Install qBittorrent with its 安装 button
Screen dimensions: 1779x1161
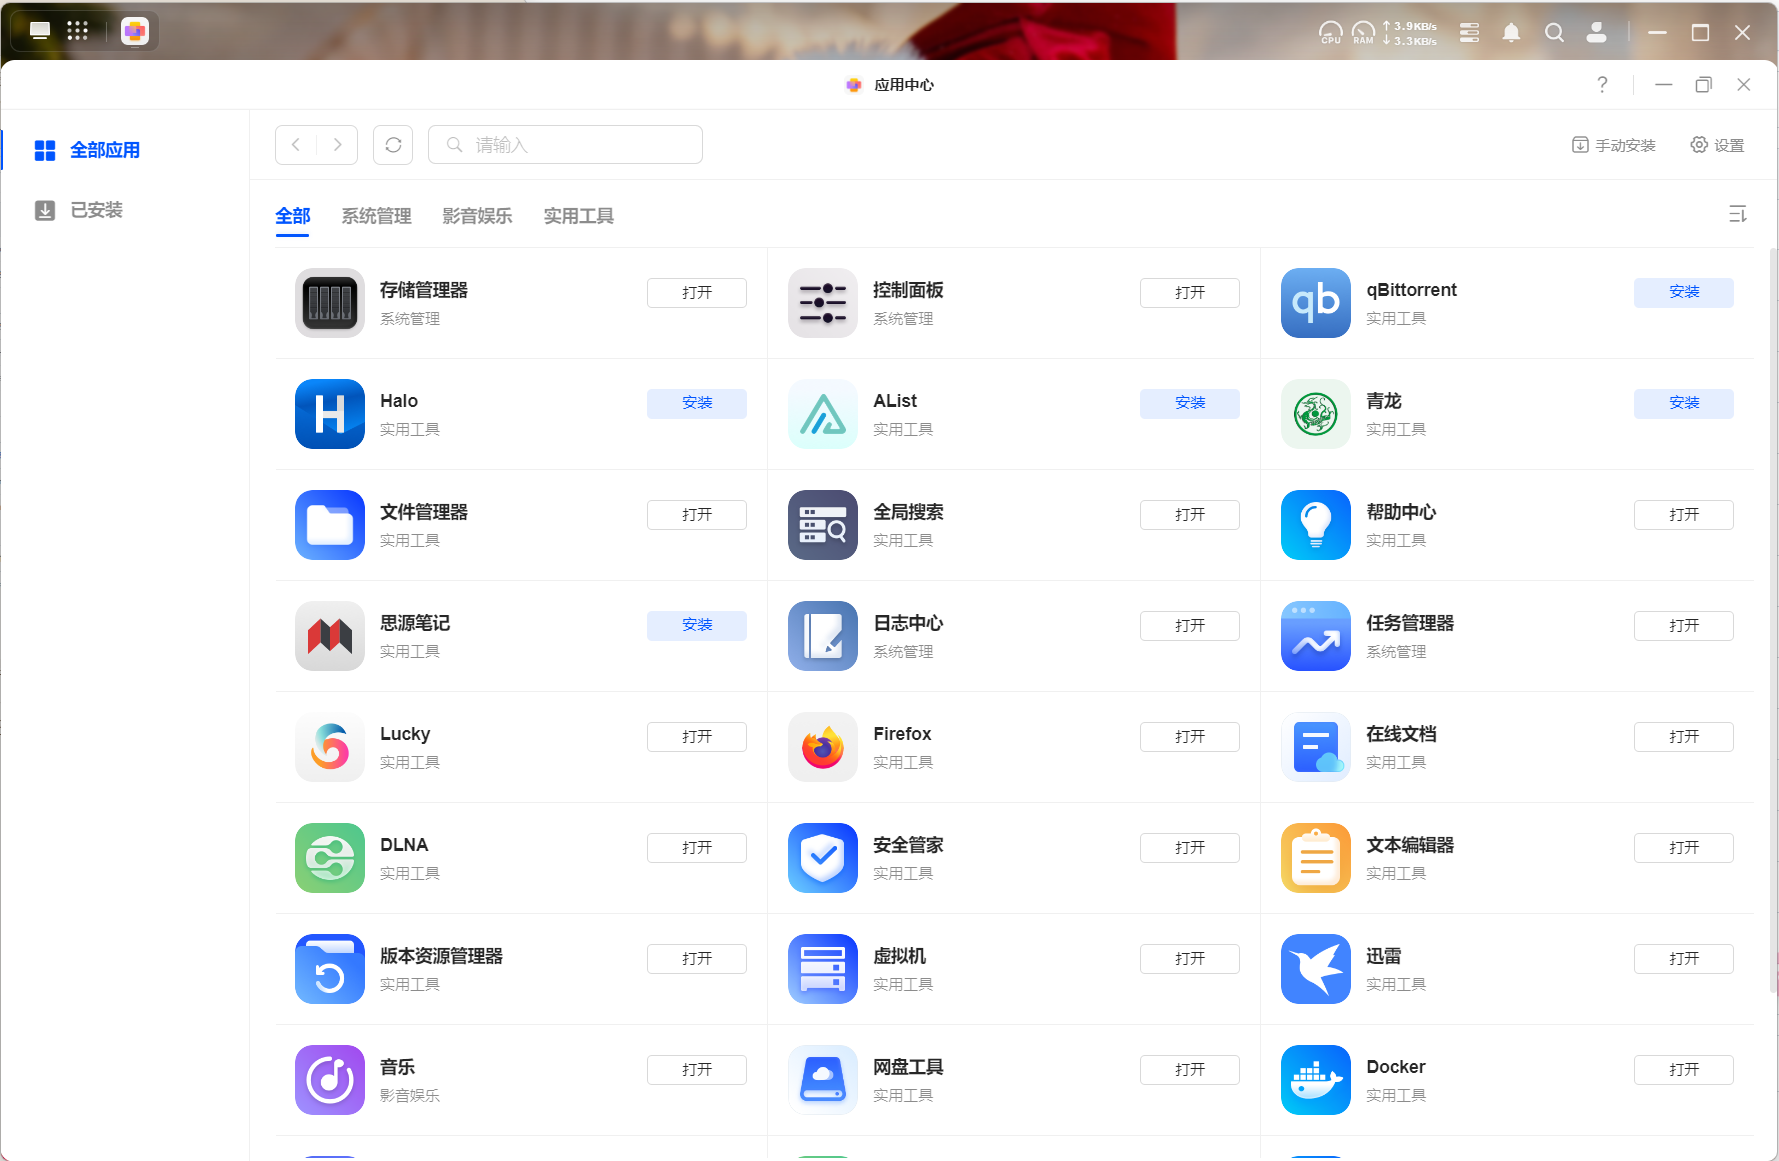(x=1684, y=292)
